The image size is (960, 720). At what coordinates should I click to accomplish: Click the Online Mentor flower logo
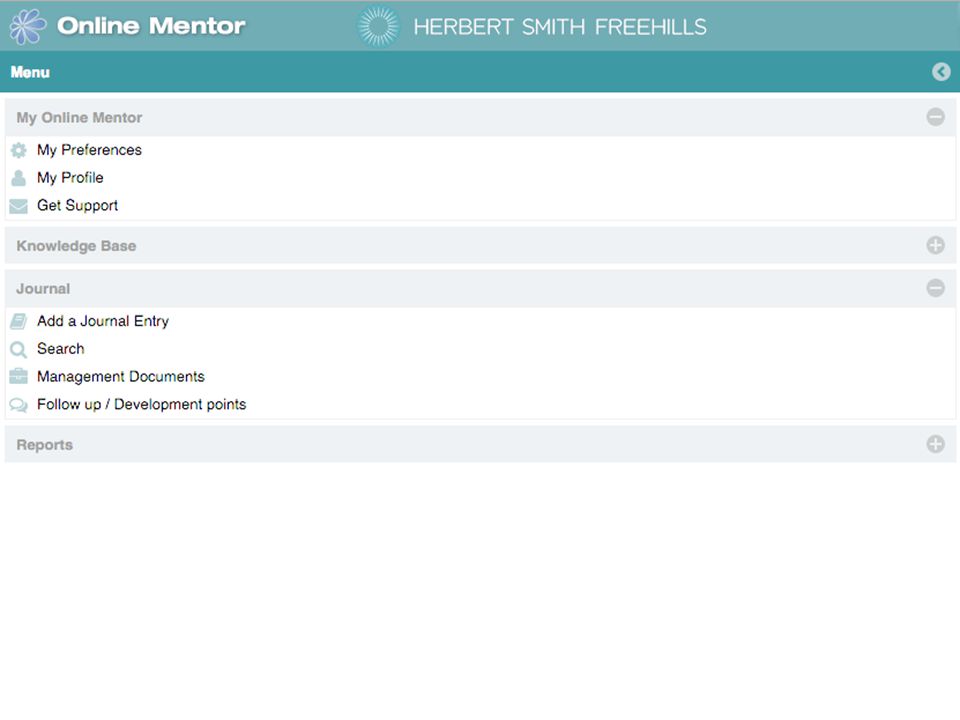(28, 26)
